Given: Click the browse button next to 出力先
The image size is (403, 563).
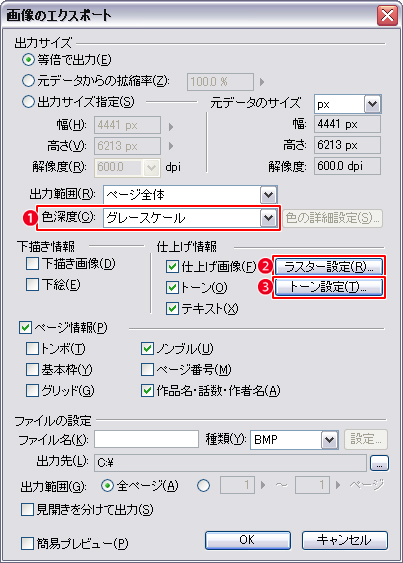Looking at the screenshot, I should [x=379, y=463].
